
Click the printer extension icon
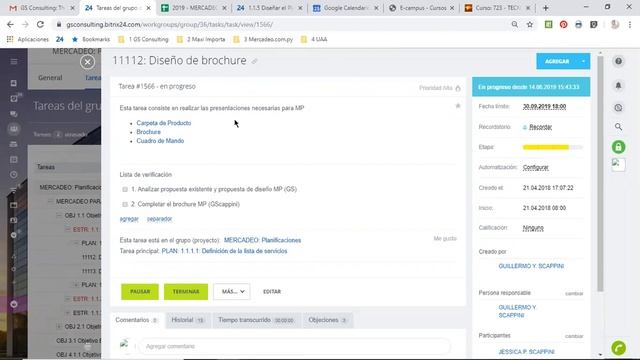(578, 24)
